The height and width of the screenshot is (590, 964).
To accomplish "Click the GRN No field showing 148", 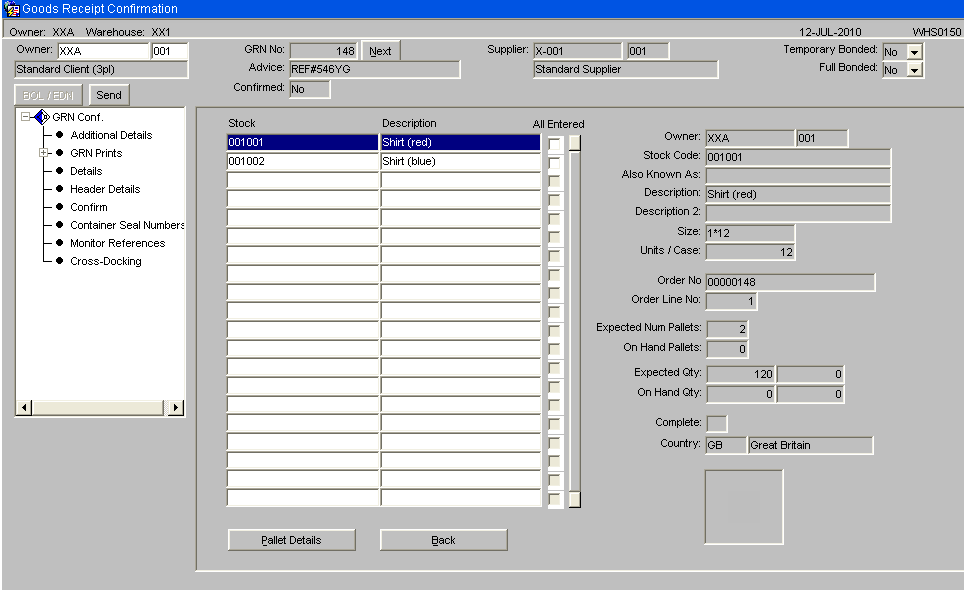I will (x=323, y=51).
